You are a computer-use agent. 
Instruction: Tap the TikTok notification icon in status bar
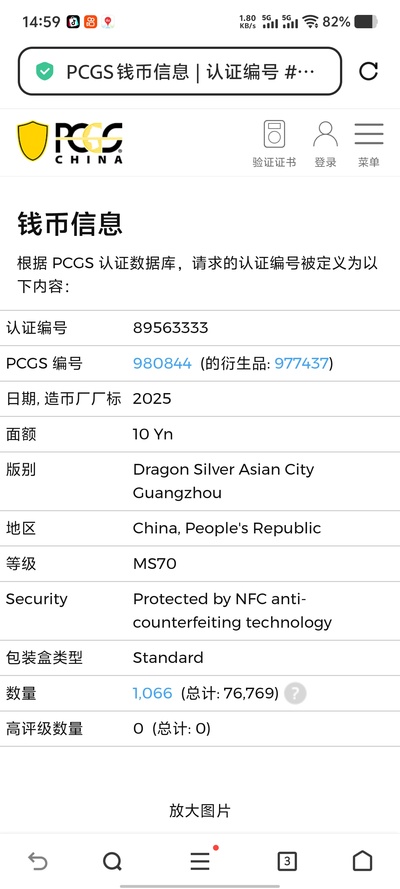(73, 22)
